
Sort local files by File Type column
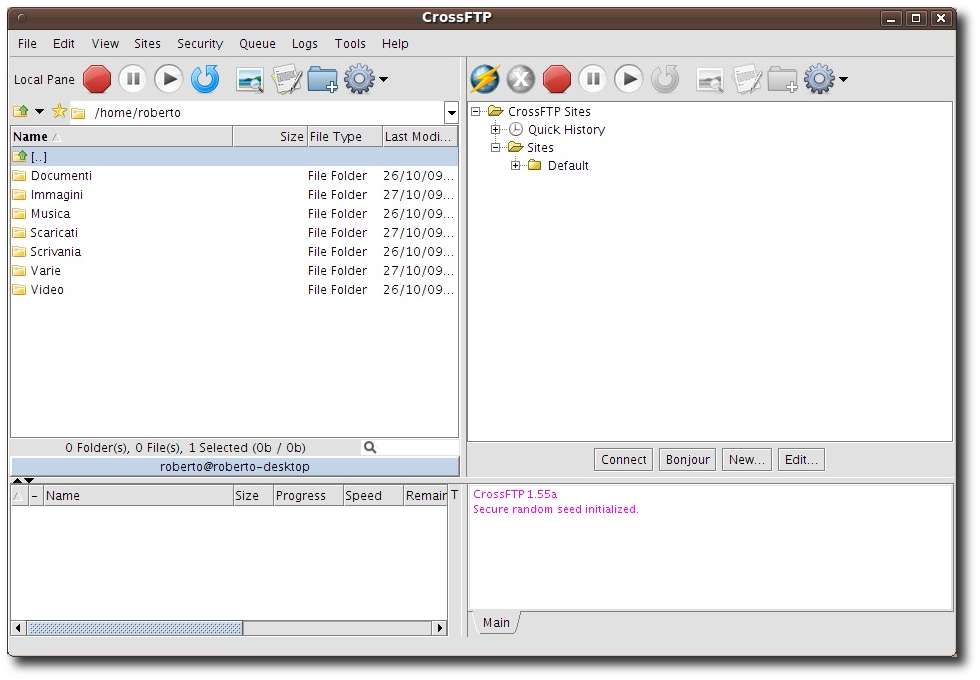(344, 136)
